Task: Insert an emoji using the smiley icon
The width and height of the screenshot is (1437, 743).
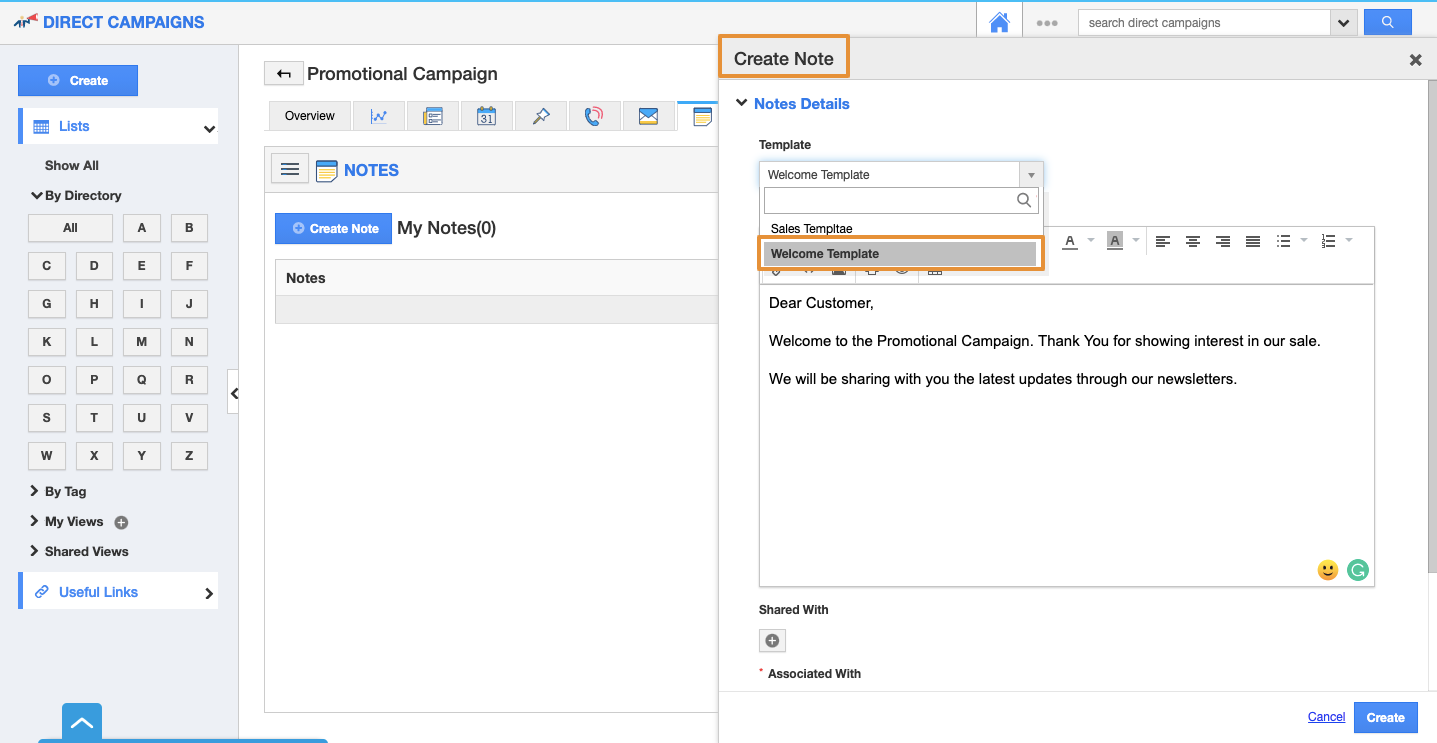Action: pos(1327,570)
